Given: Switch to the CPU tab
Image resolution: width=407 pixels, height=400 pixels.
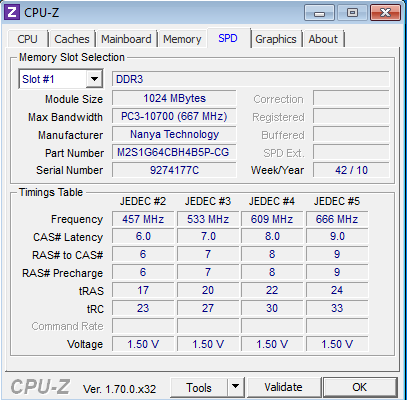Looking at the screenshot, I should 27,39.
